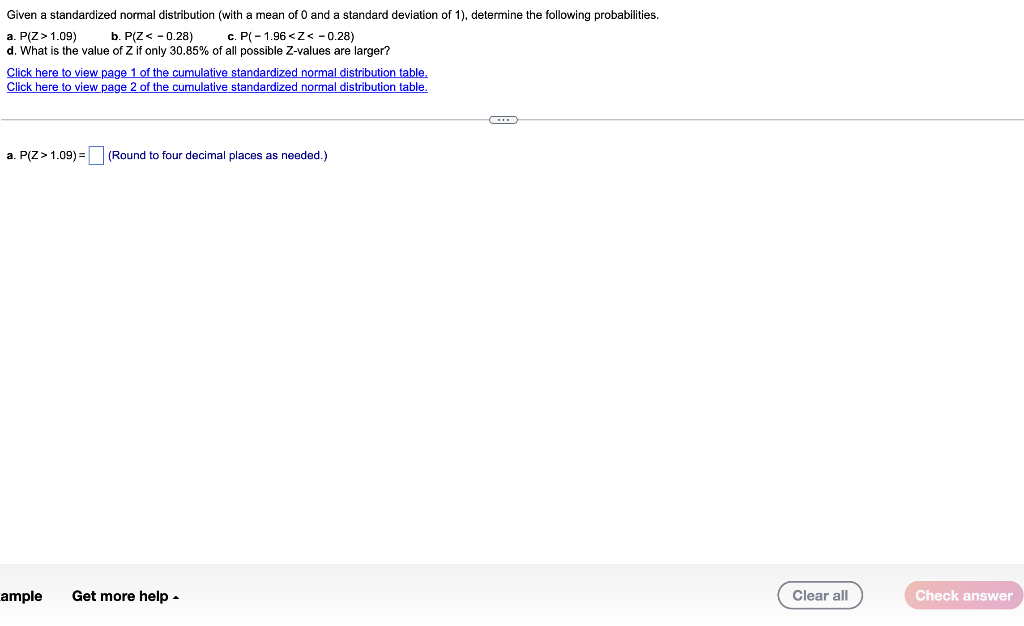The width and height of the screenshot is (1024, 626).
Task: Click the caret arrow beside Get more help
Action: click(176, 597)
